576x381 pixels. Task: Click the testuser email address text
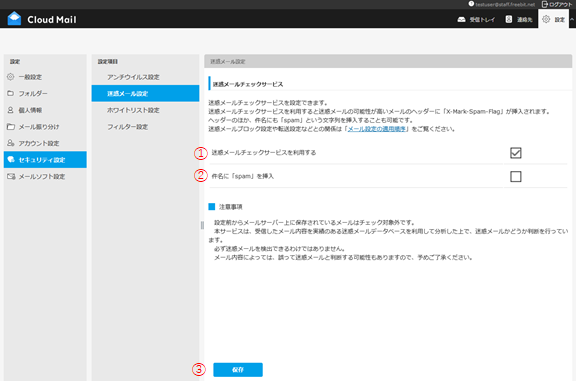[505, 4]
